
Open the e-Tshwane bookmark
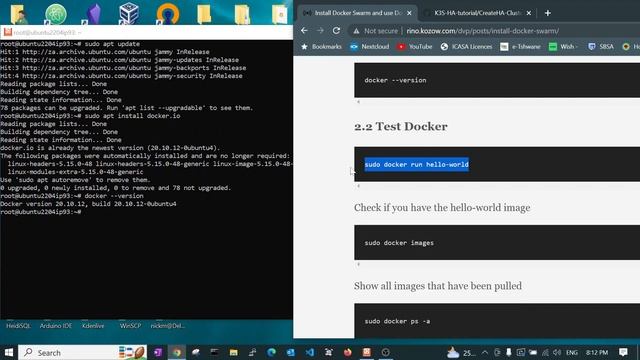coord(520,47)
